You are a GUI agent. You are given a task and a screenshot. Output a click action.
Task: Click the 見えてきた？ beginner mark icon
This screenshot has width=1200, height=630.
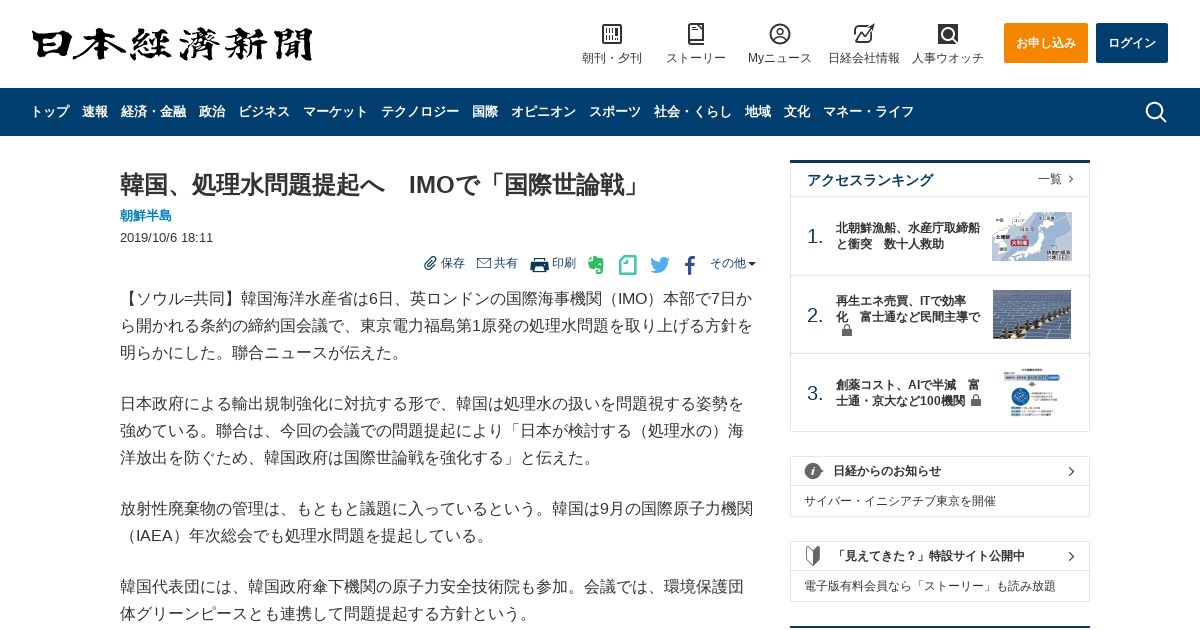(813, 556)
